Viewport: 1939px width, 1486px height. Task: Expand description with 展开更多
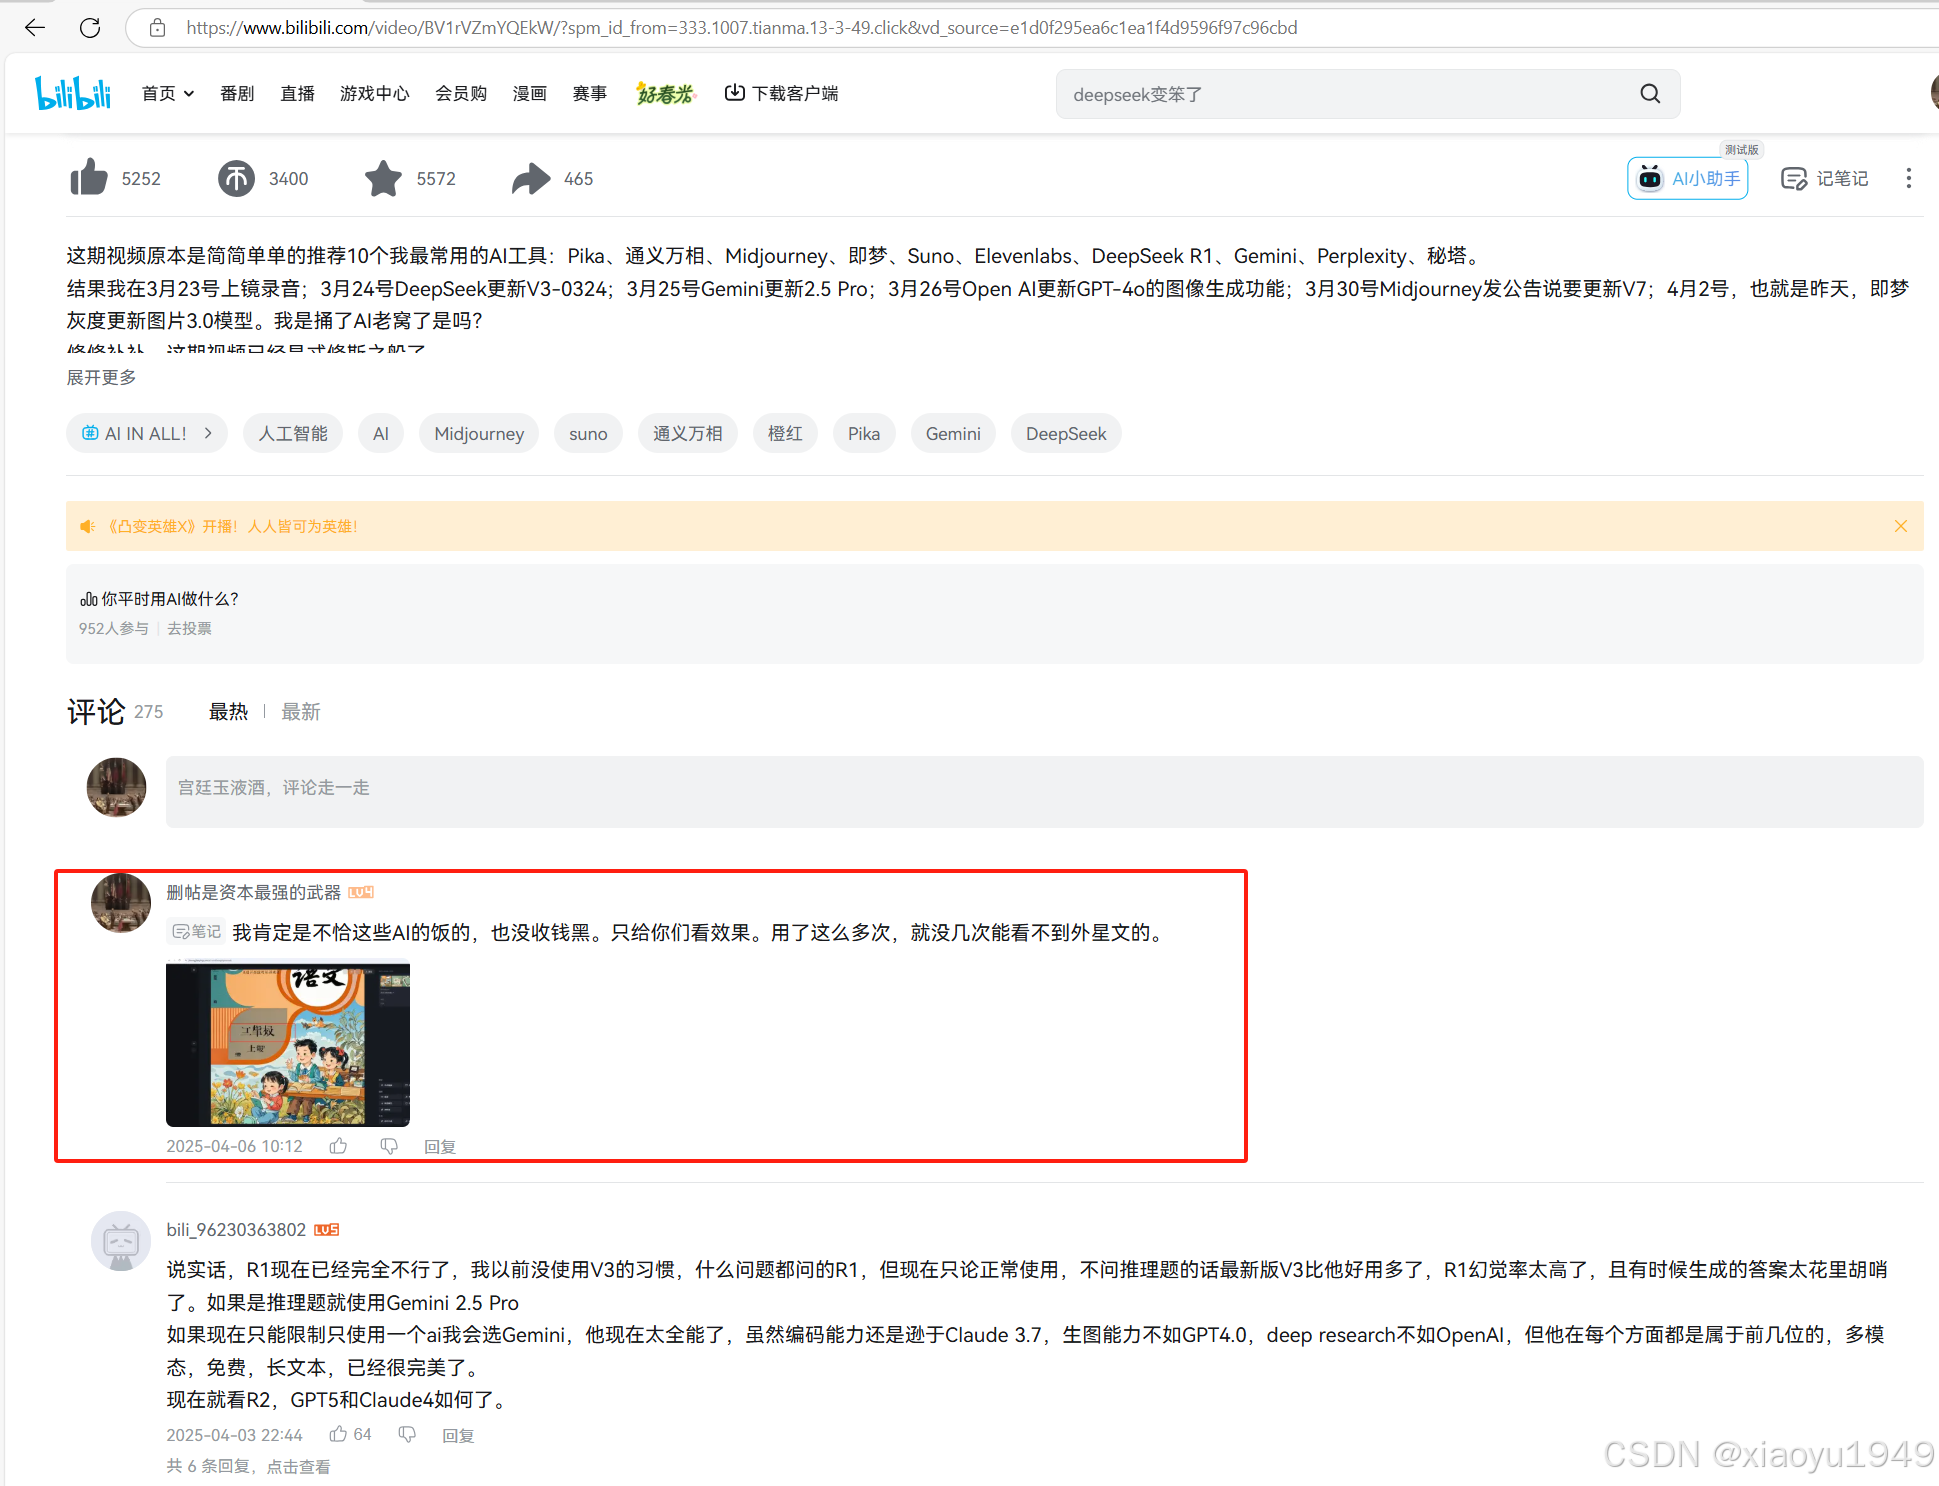pyautogui.click(x=101, y=377)
